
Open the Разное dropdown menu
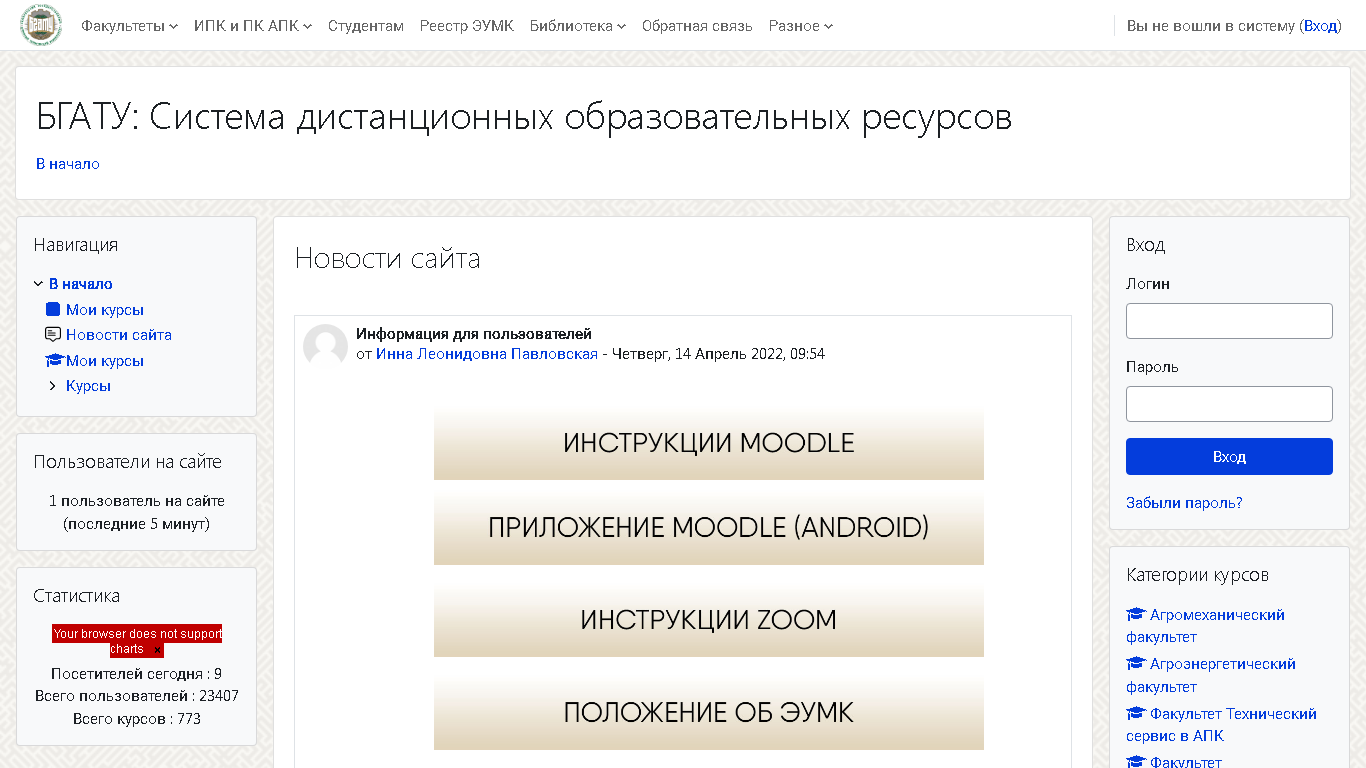[800, 26]
